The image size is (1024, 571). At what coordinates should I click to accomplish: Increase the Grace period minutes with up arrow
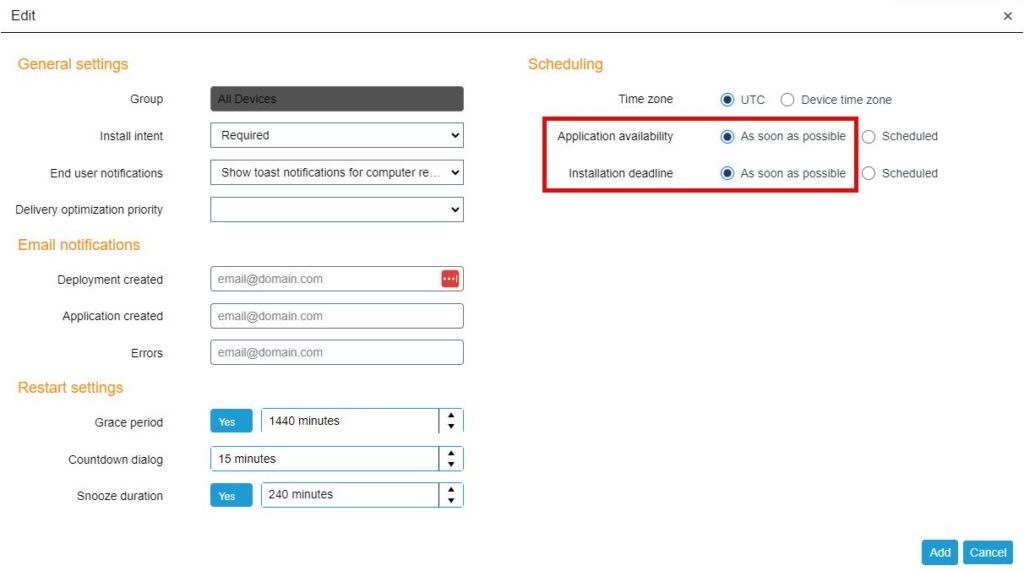pos(451,416)
